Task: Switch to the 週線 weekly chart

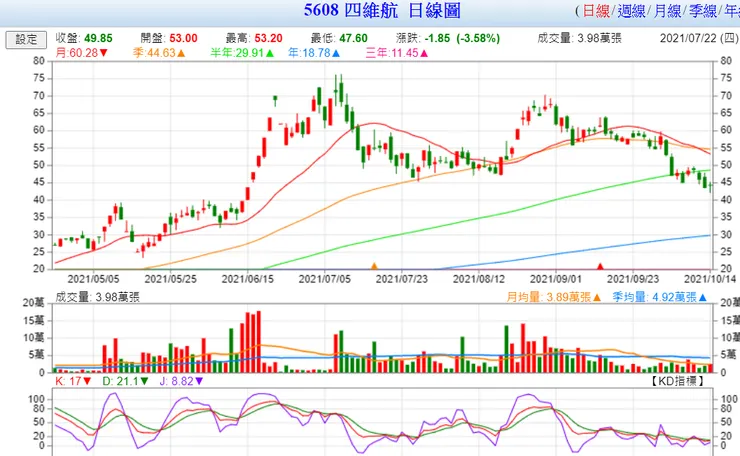Action: (x=631, y=11)
